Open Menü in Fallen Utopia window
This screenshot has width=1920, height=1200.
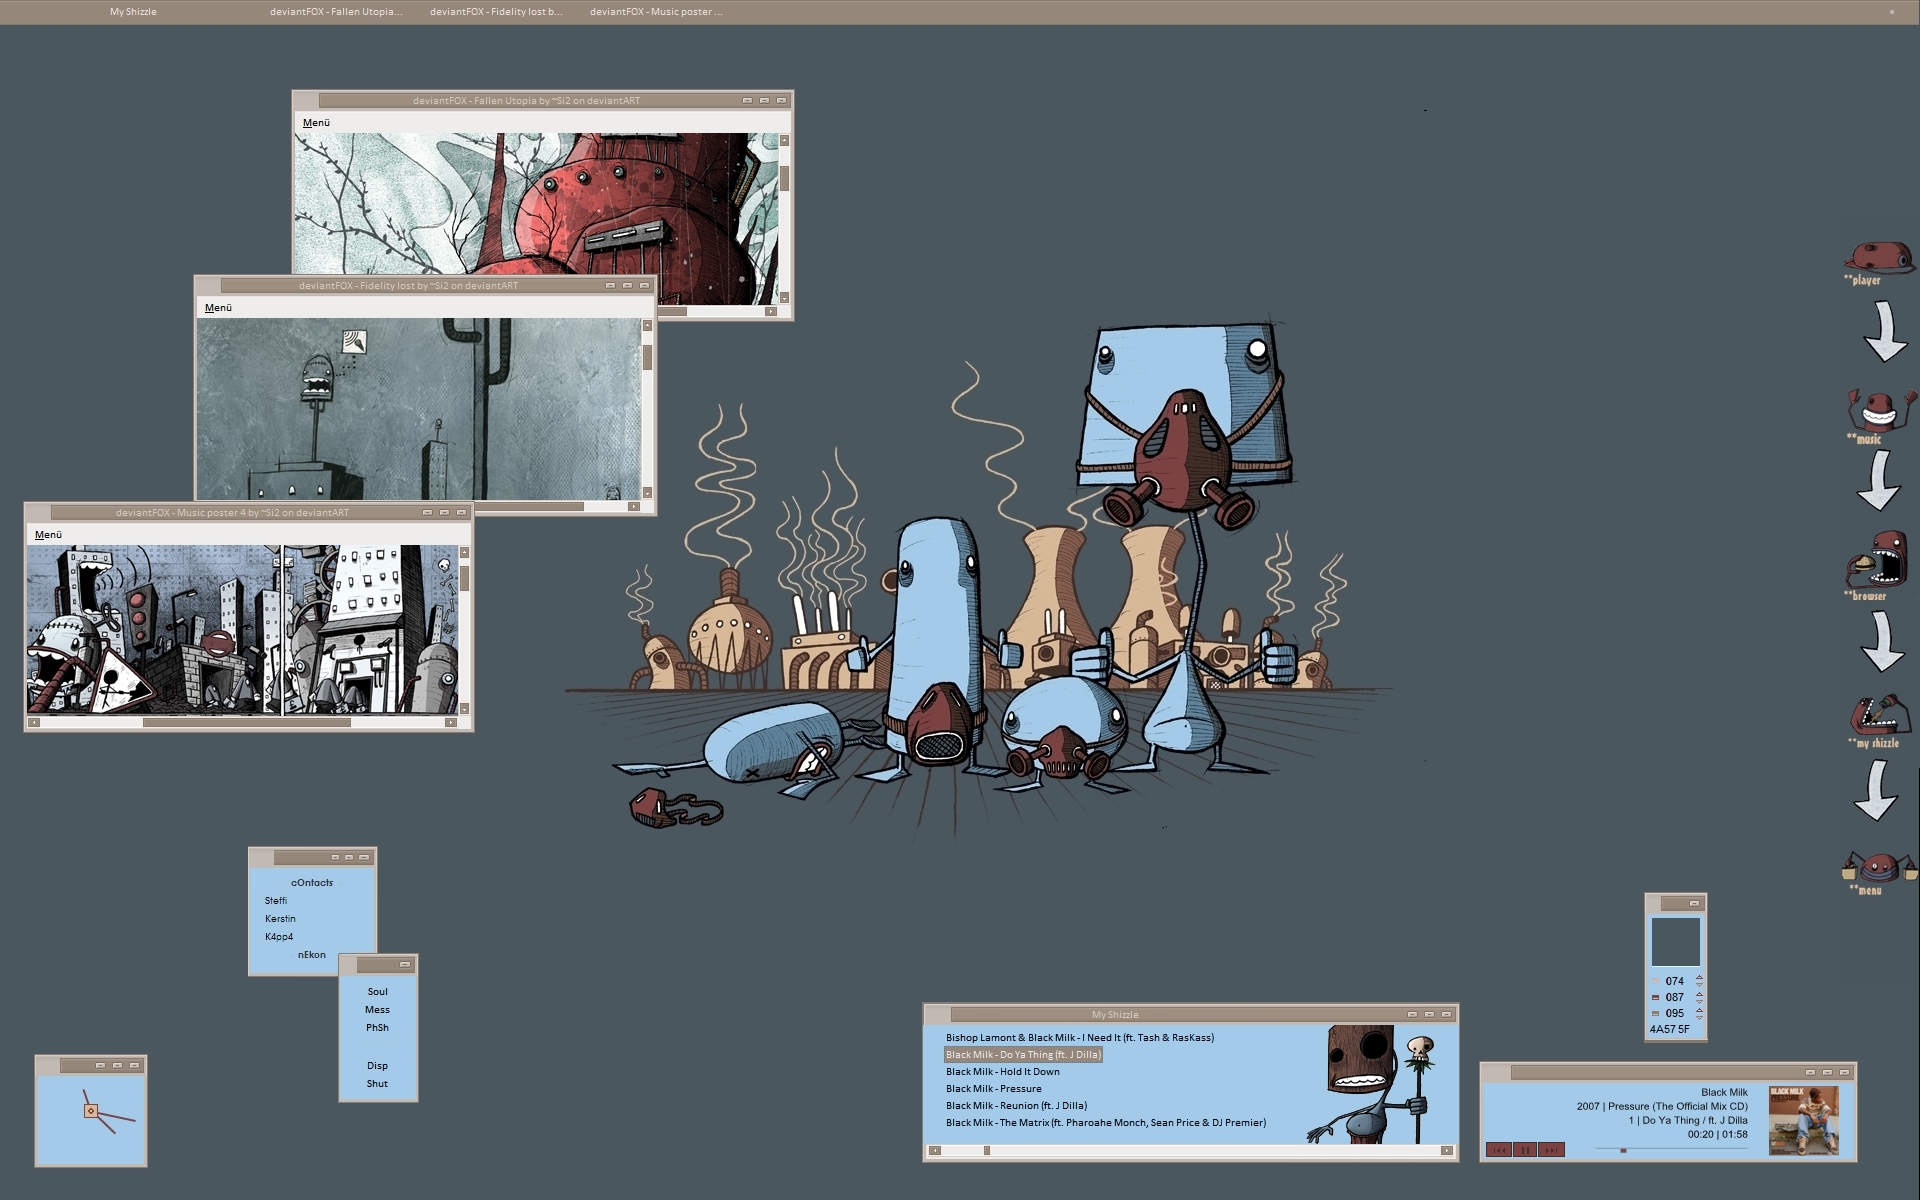pyautogui.click(x=316, y=123)
